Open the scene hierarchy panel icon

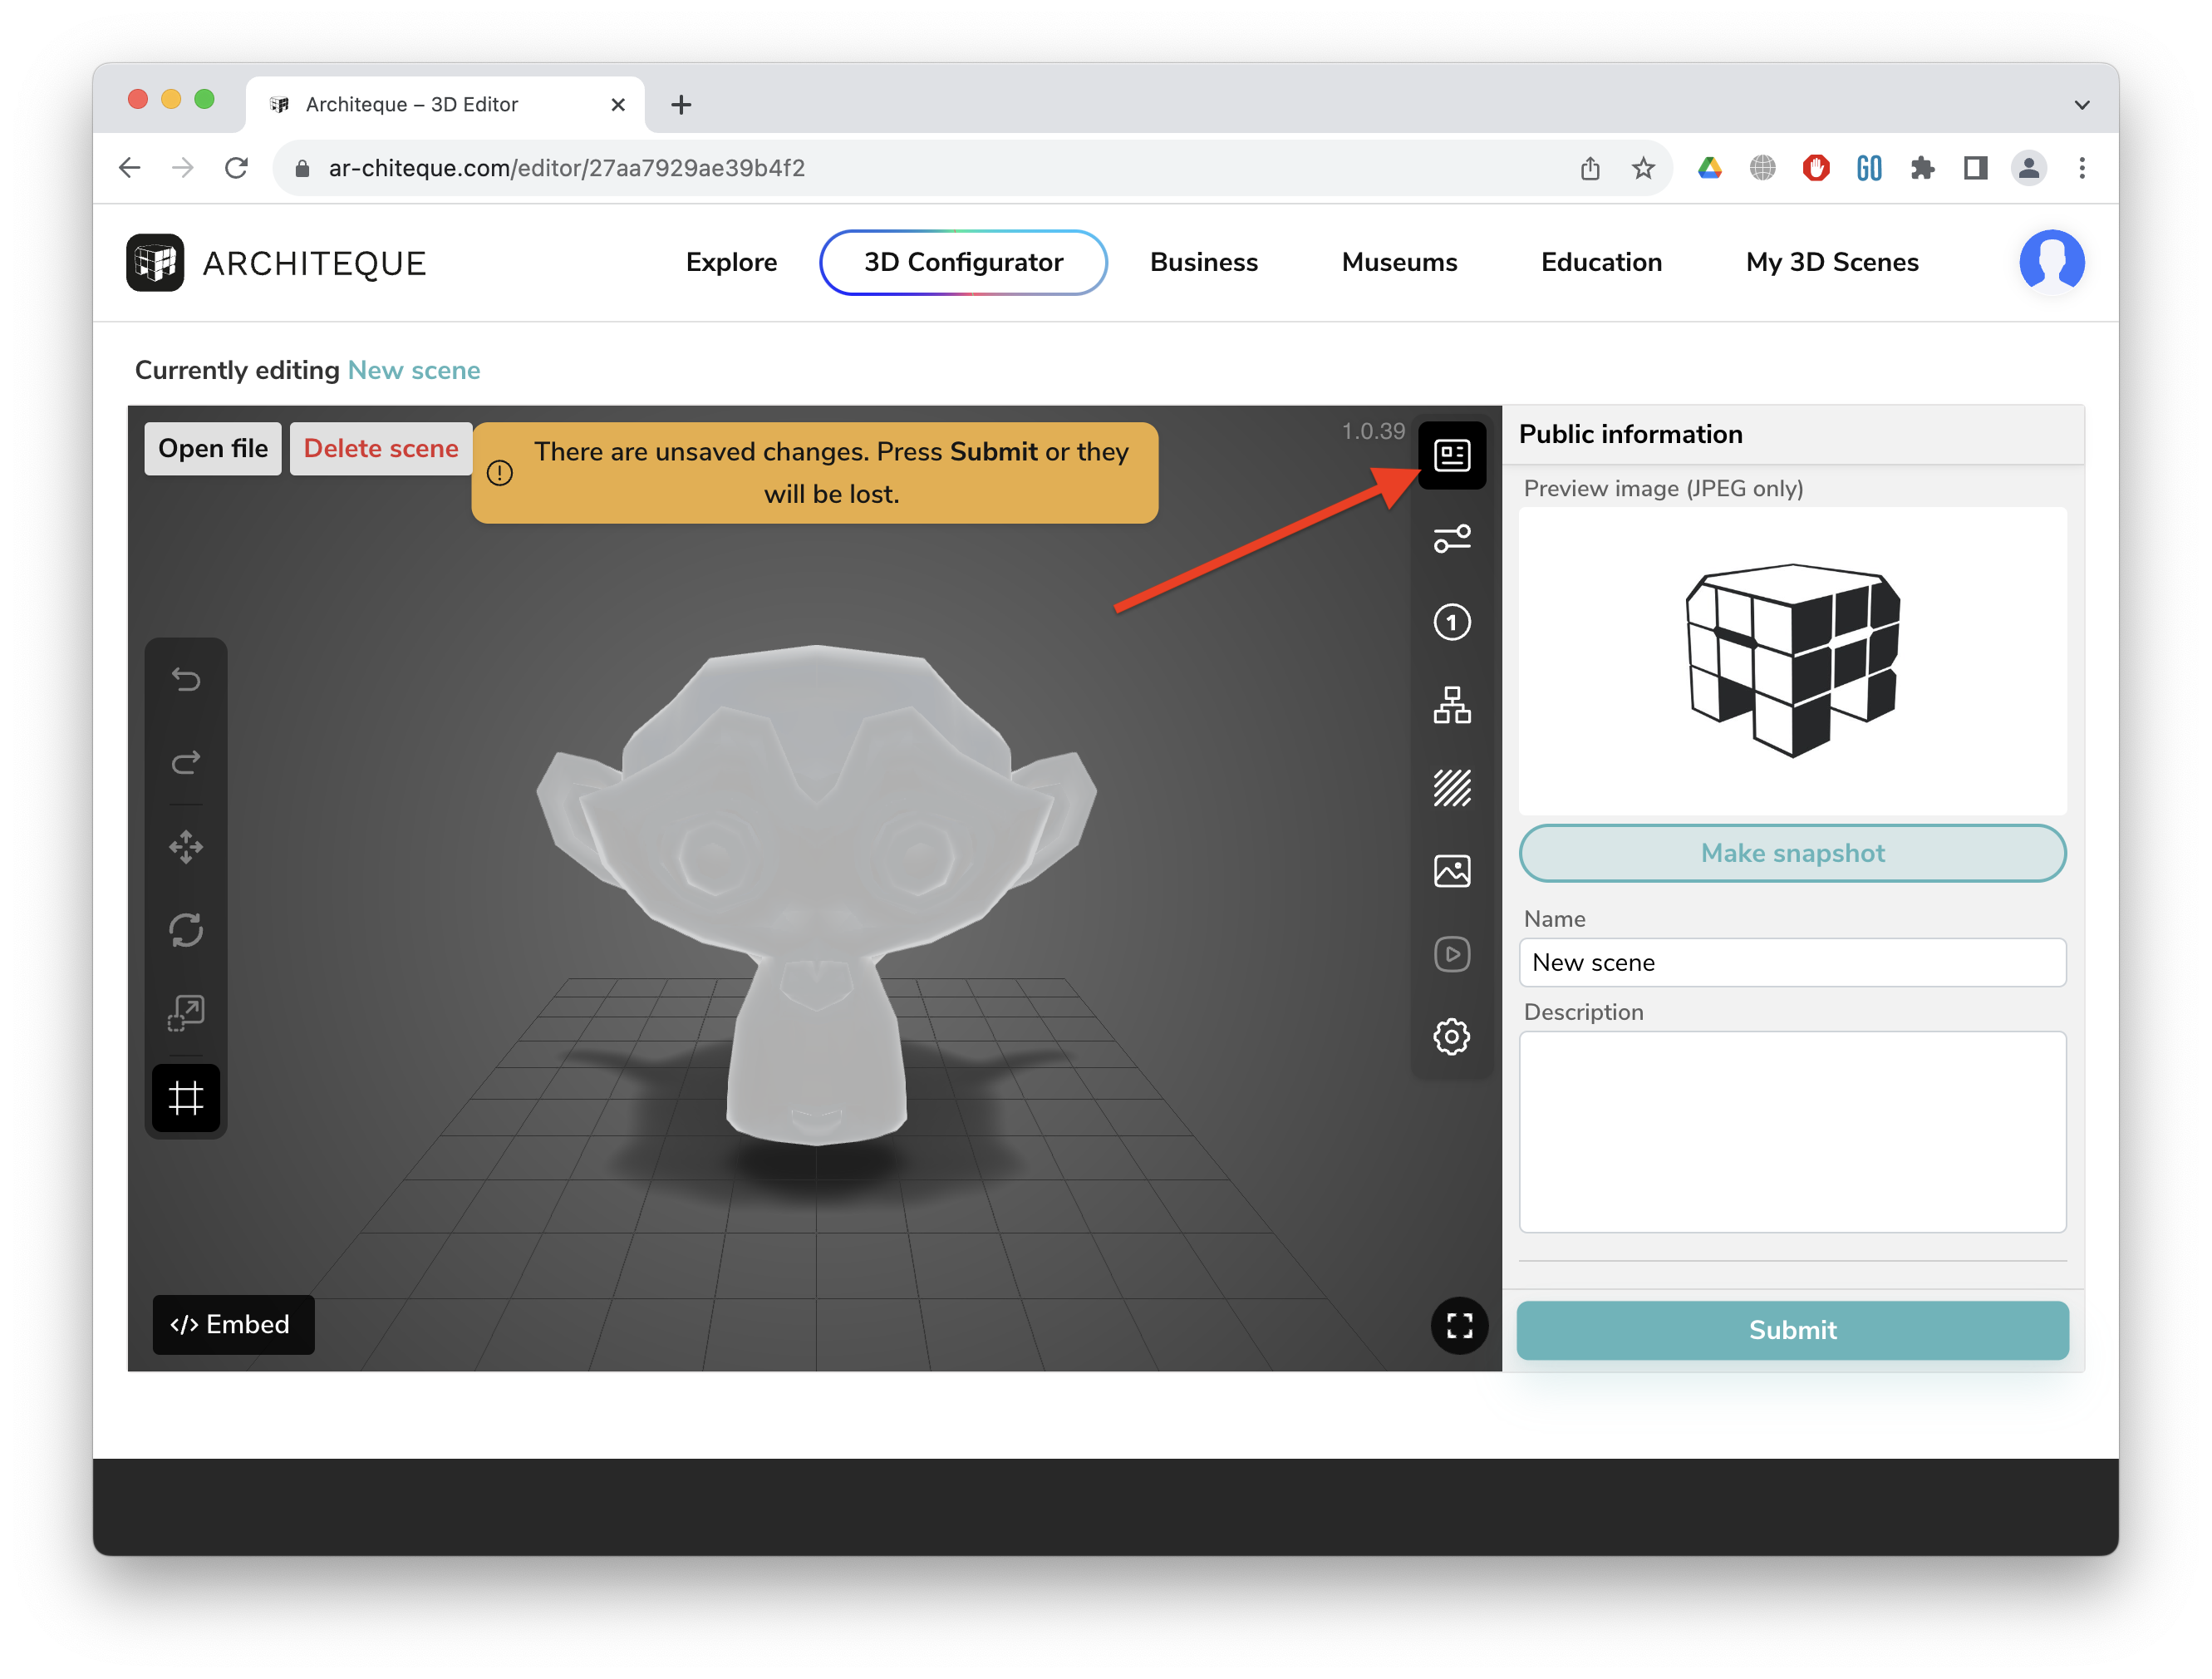coord(1451,705)
